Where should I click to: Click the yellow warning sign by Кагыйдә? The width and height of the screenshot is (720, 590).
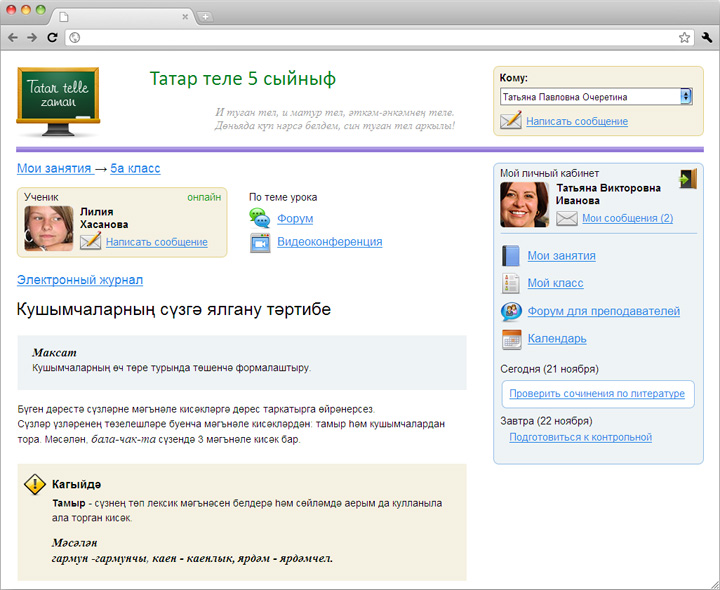(35, 485)
